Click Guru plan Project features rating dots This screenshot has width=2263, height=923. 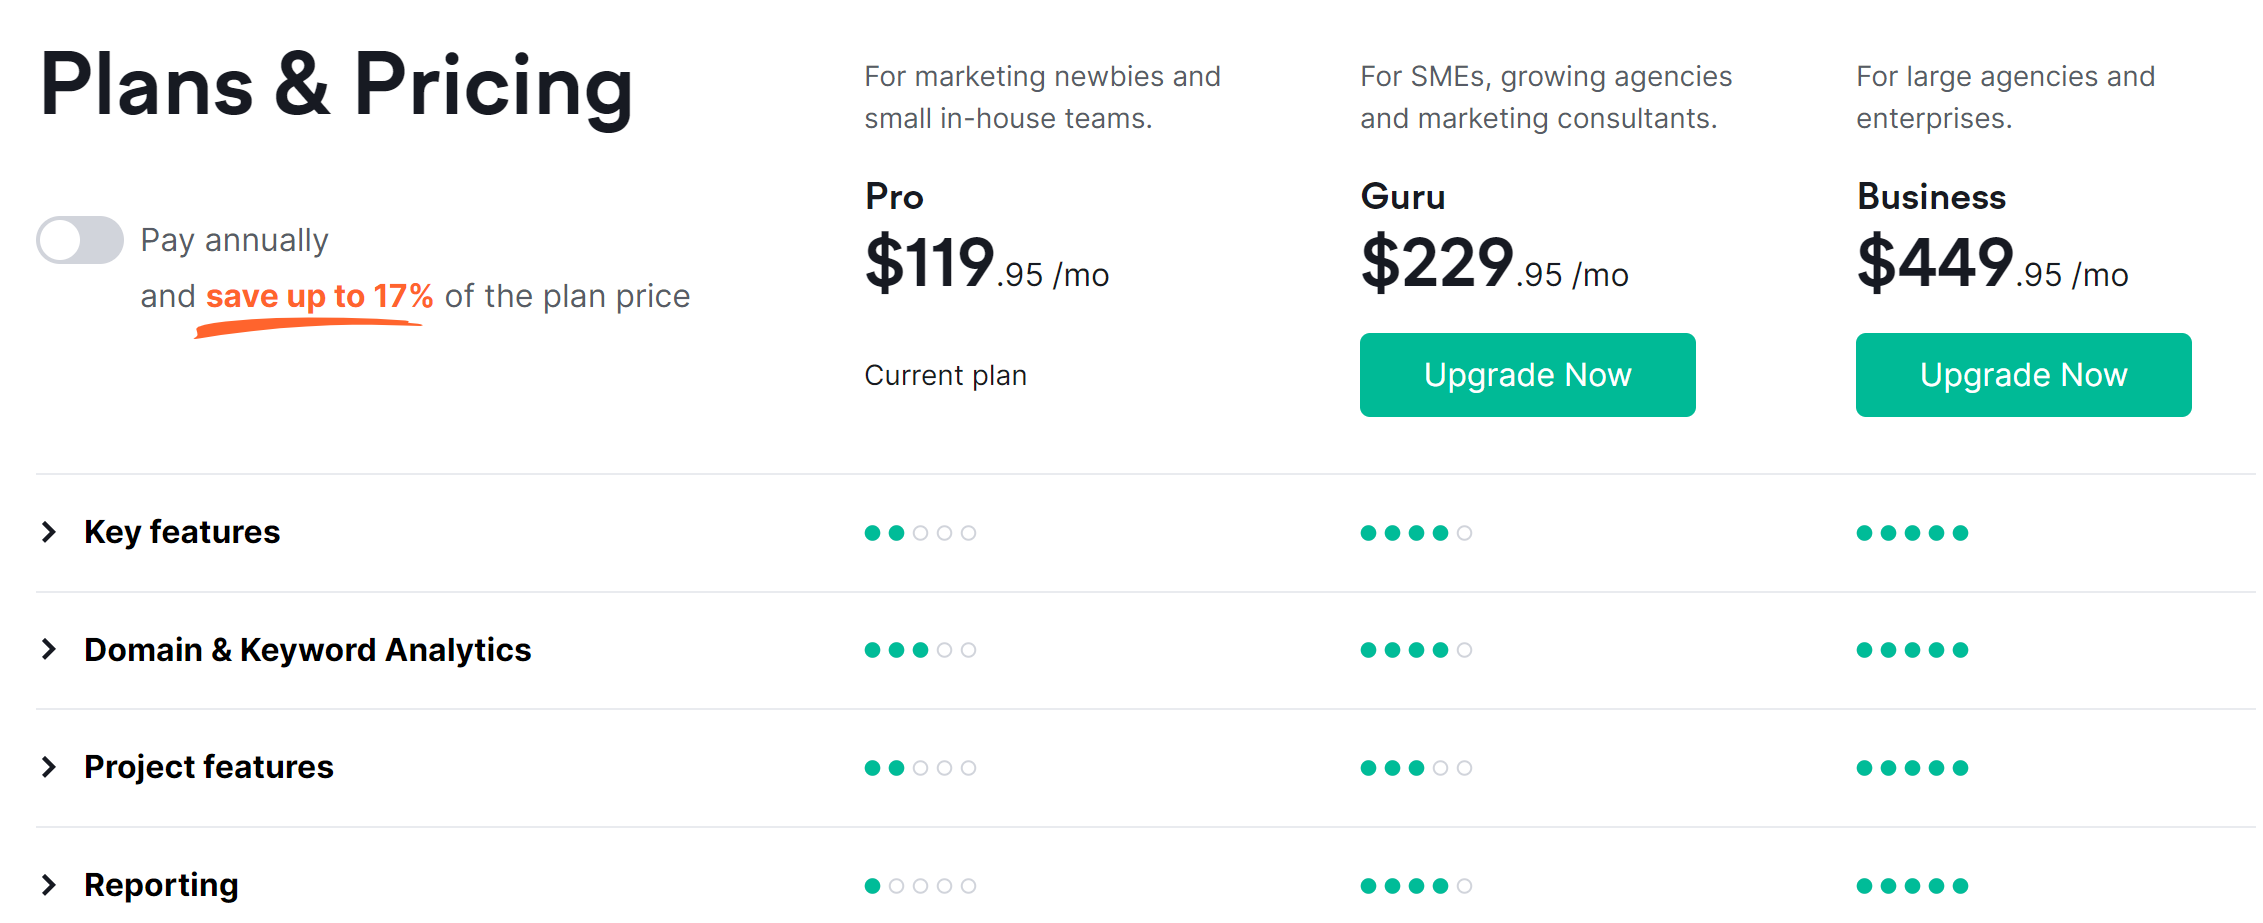1416,768
